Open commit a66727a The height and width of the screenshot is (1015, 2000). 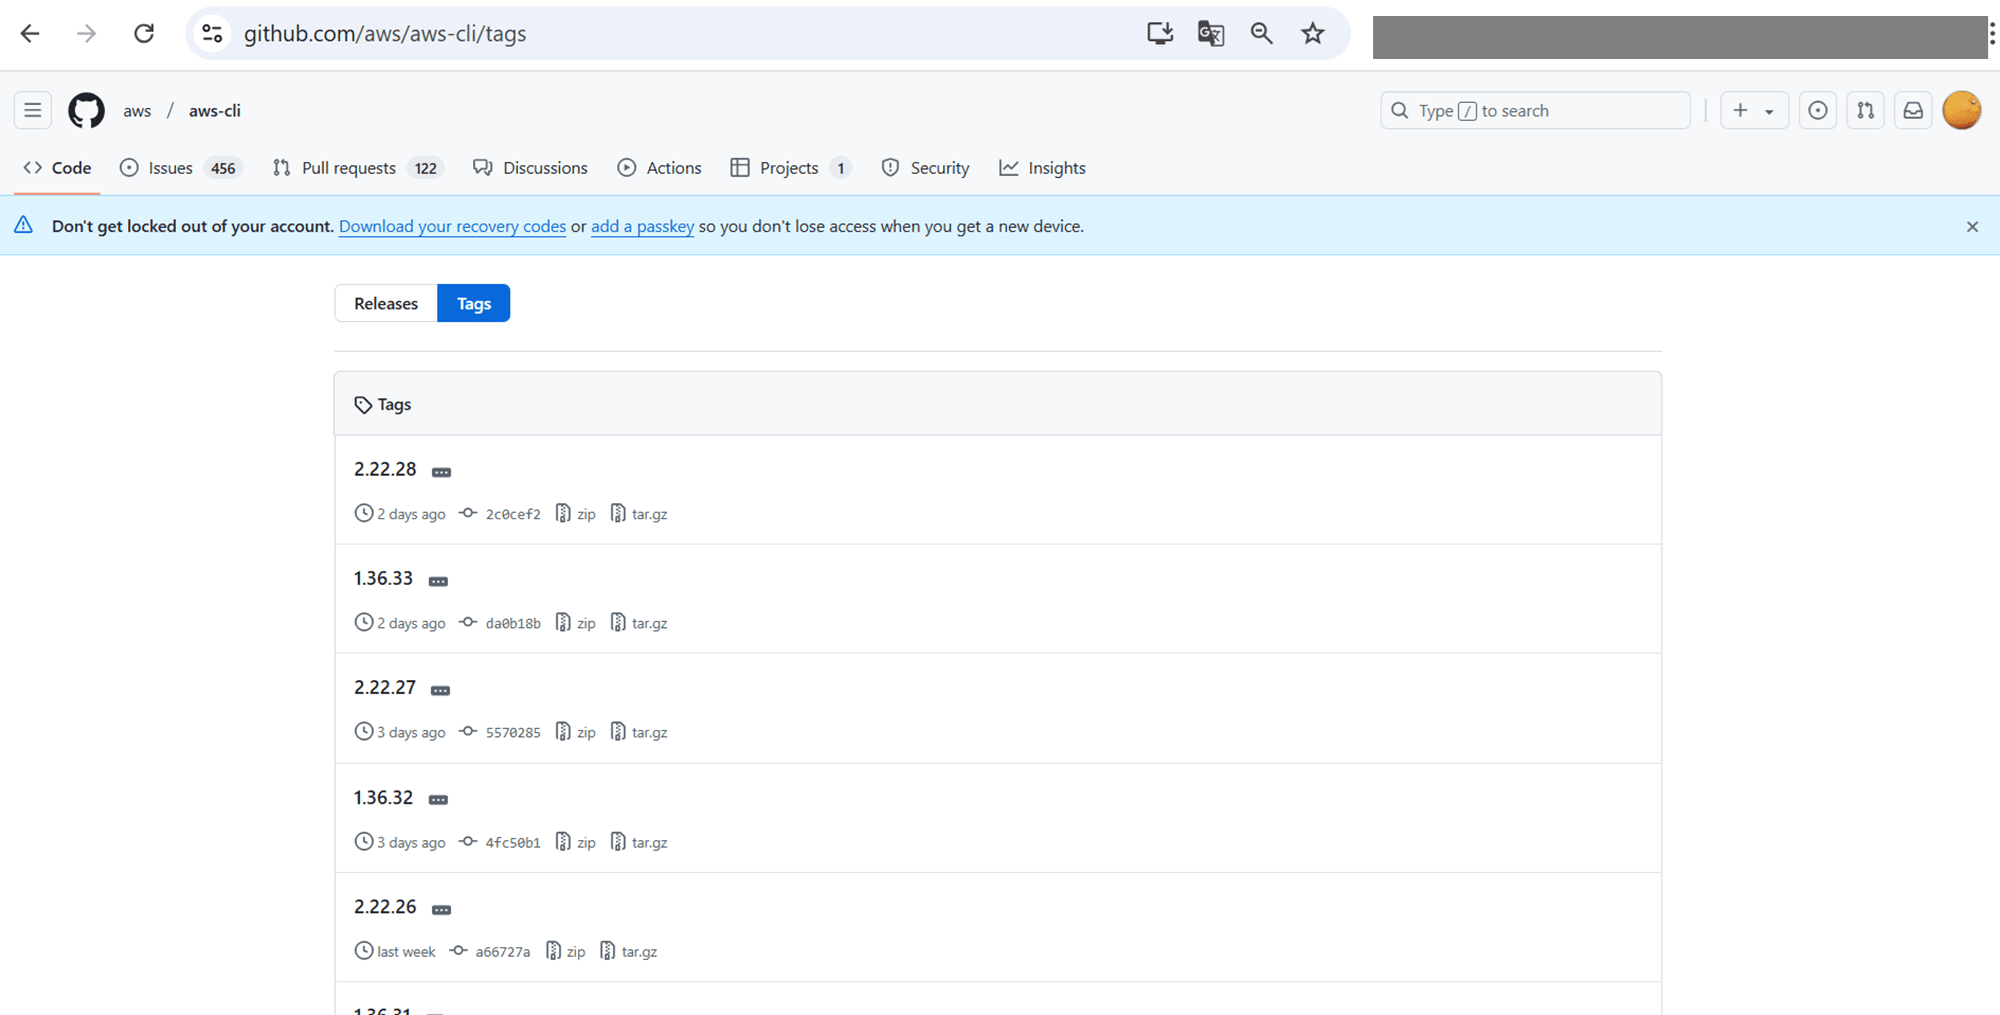click(x=490, y=951)
